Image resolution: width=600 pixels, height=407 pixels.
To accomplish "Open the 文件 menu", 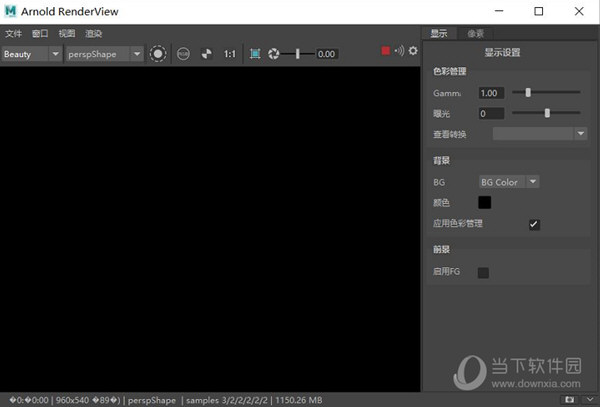I will [x=13, y=34].
